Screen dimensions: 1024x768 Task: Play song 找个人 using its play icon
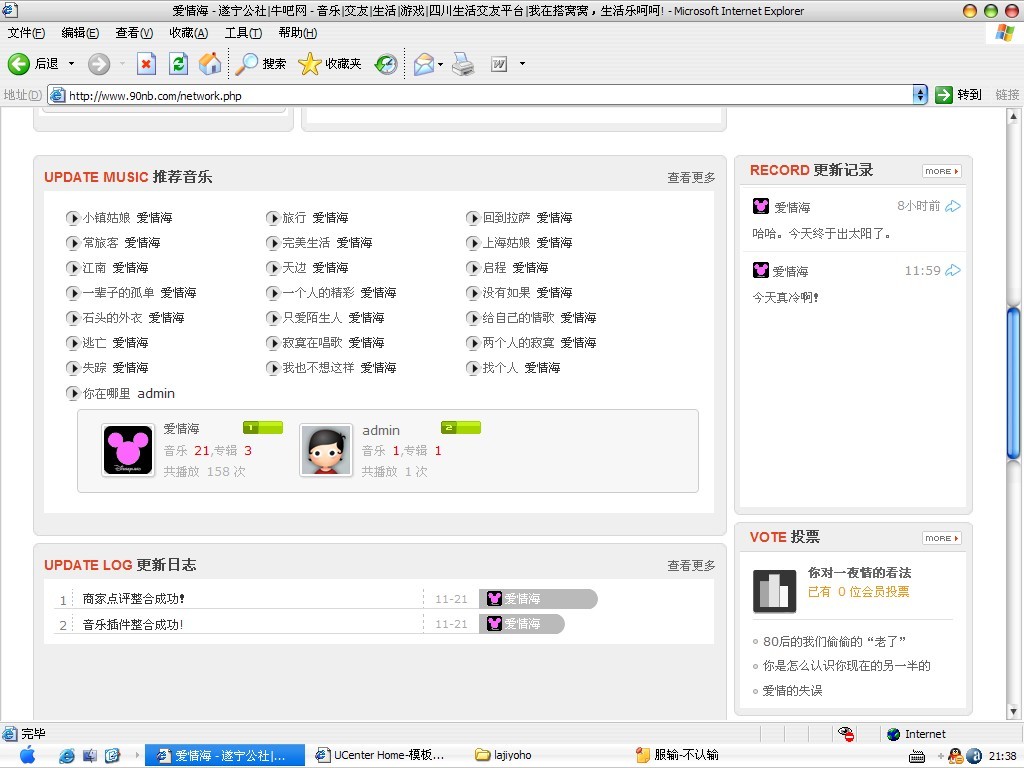point(472,368)
